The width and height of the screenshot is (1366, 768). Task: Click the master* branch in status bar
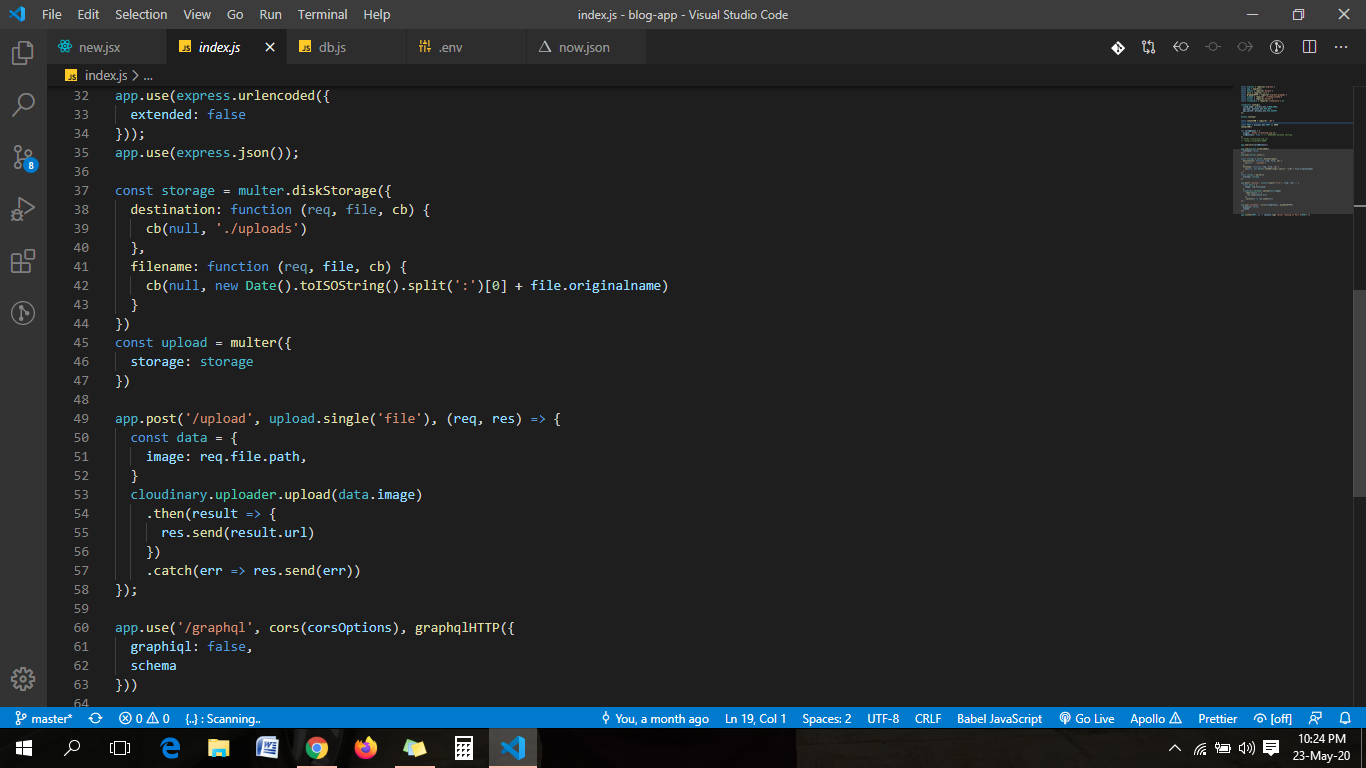[x=44, y=718]
